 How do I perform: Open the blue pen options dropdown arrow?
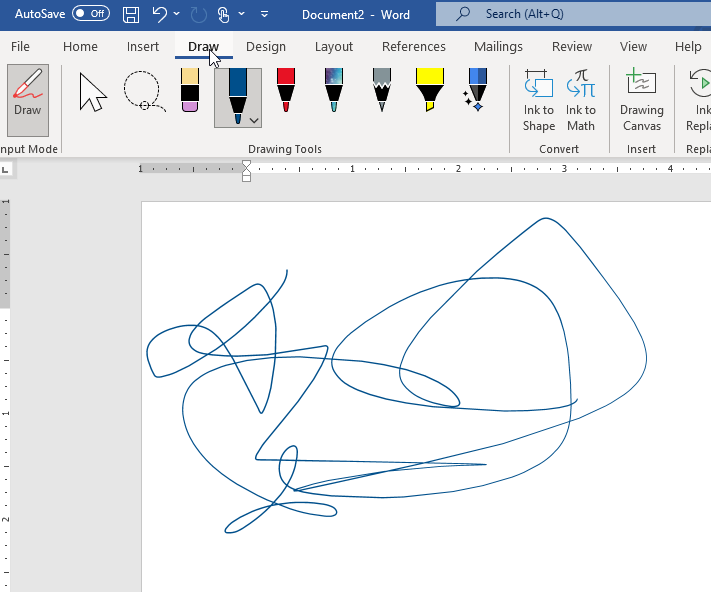coord(254,121)
